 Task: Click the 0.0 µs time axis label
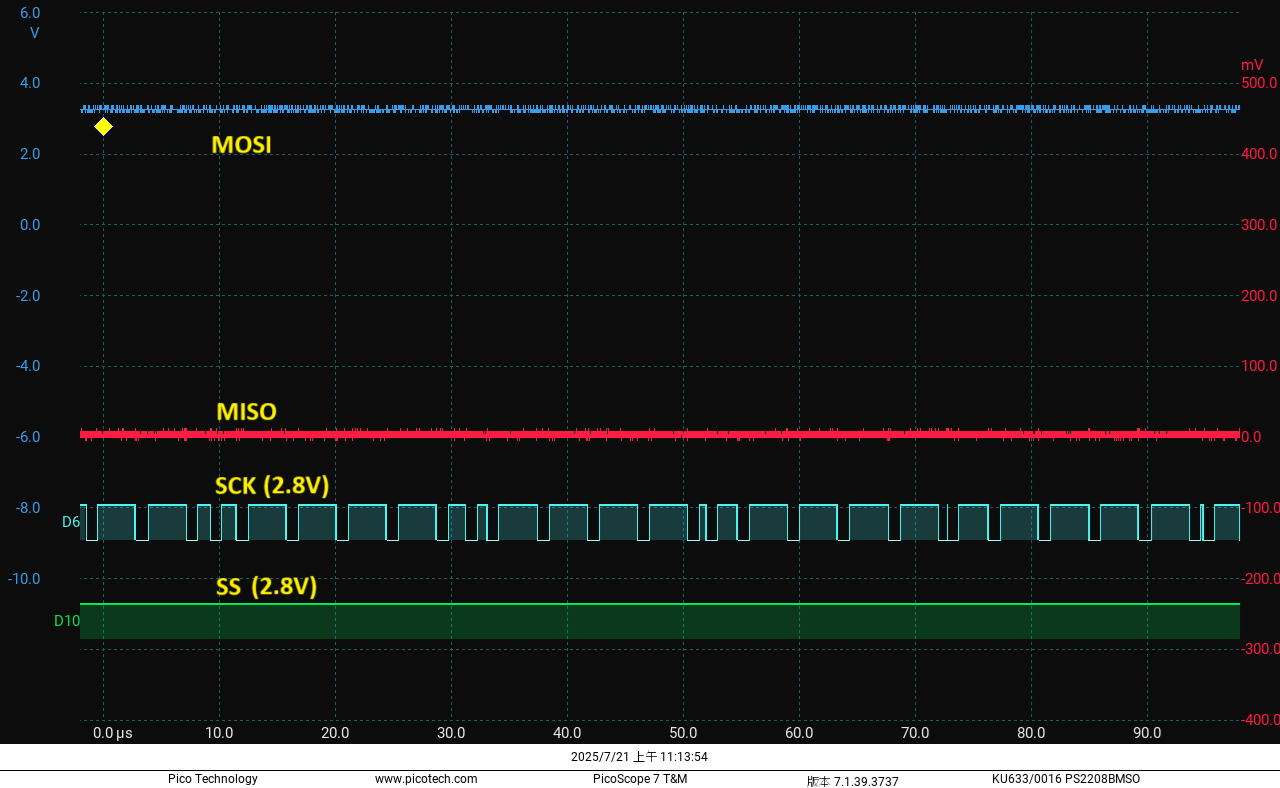pyautogui.click(x=113, y=733)
